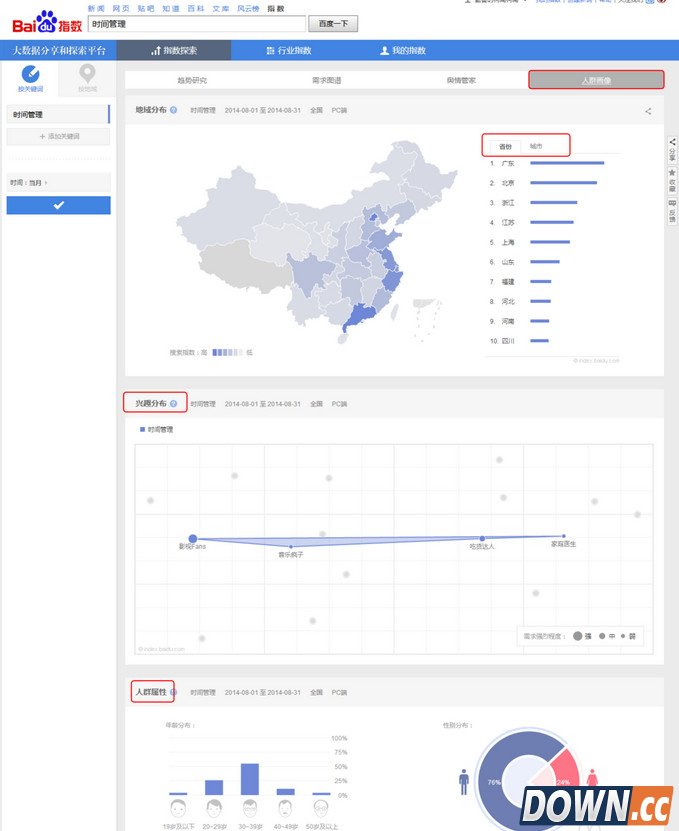
Task: Click the female figure icon
Action: click(592, 778)
